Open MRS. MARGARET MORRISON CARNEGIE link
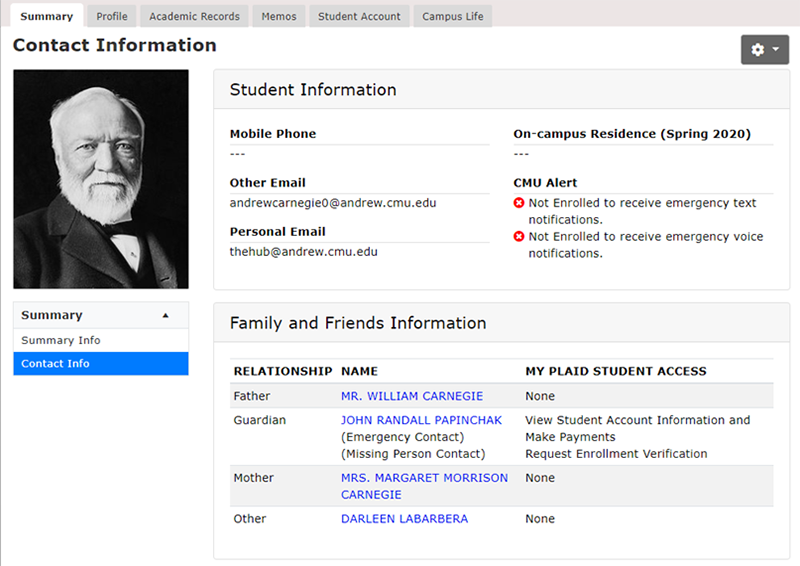Viewport: 800px width, 566px height. pyautogui.click(x=424, y=486)
